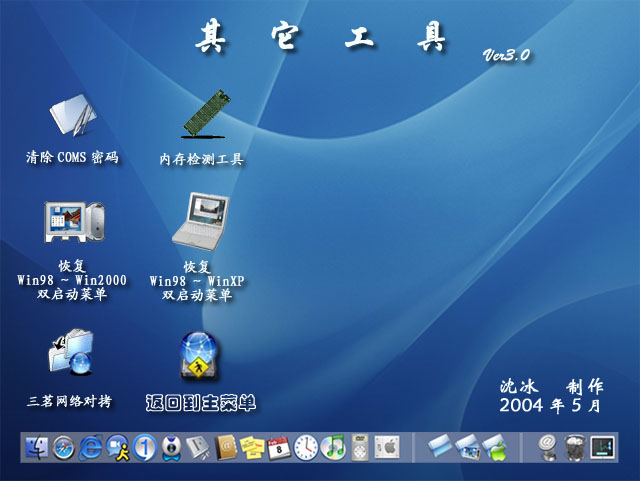Viewport: 640px width, 481px height.
Task: Open Stickies yellow notes in dock
Action: (252, 448)
